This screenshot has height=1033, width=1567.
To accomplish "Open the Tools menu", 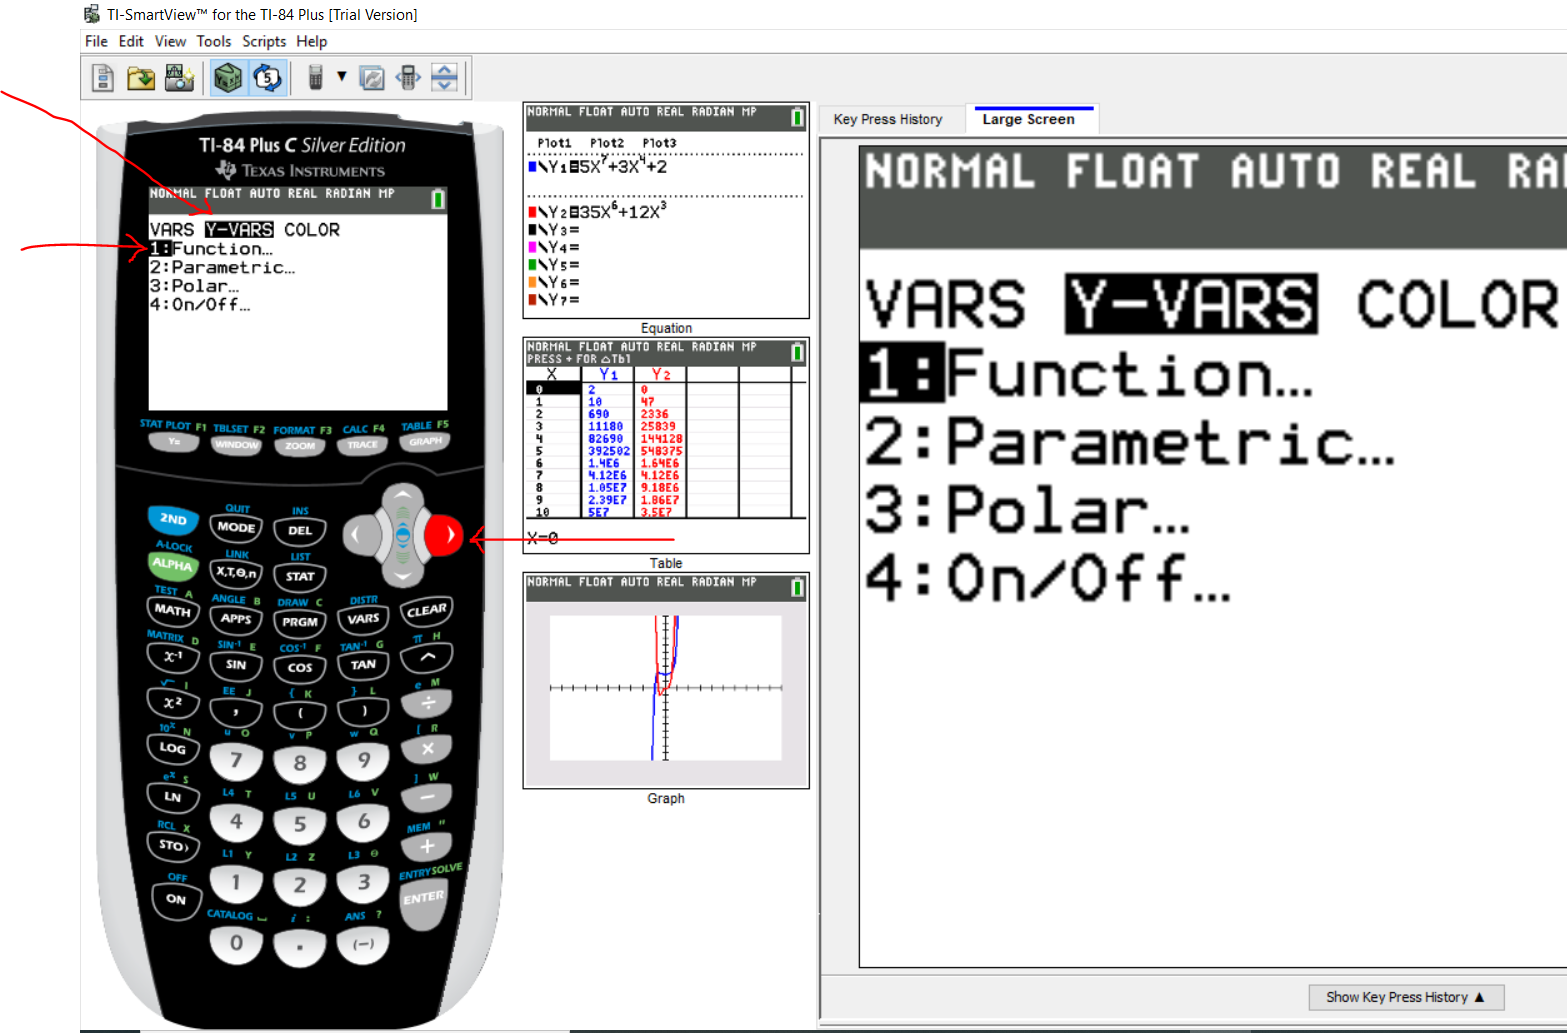I will [x=213, y=41].
